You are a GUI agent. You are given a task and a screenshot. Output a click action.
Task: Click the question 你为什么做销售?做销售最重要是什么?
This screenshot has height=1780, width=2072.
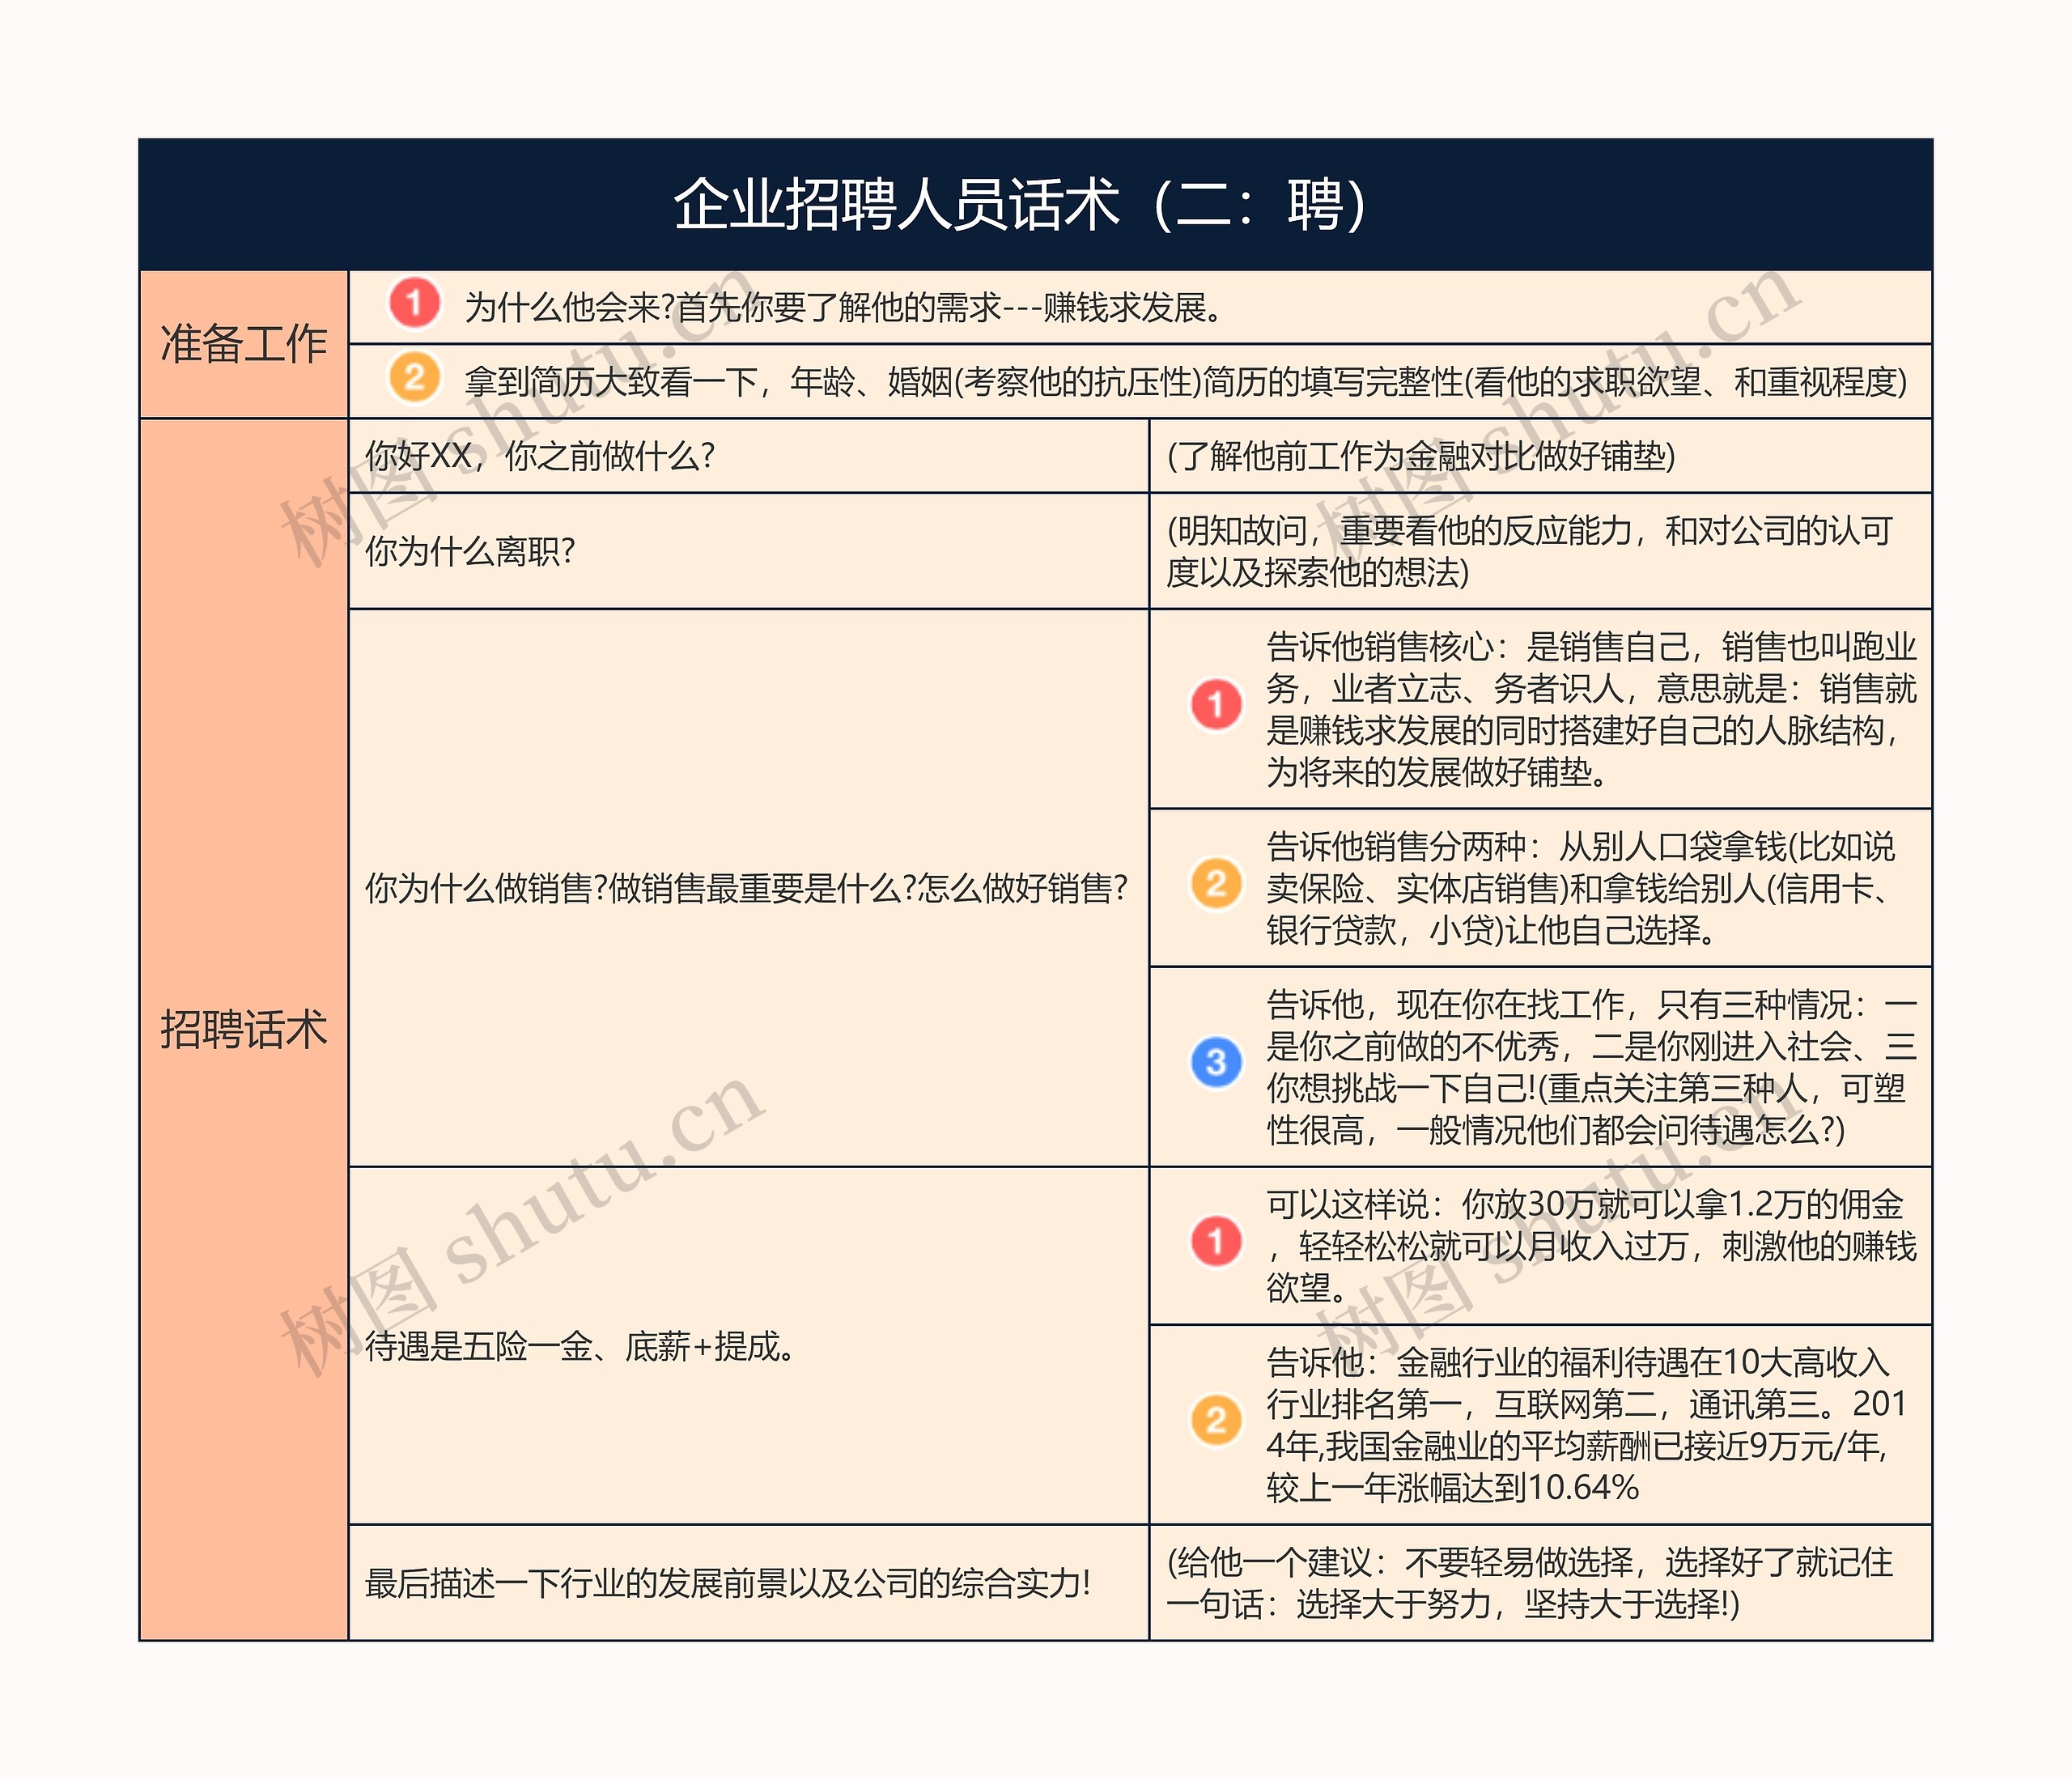coord(746,888)
